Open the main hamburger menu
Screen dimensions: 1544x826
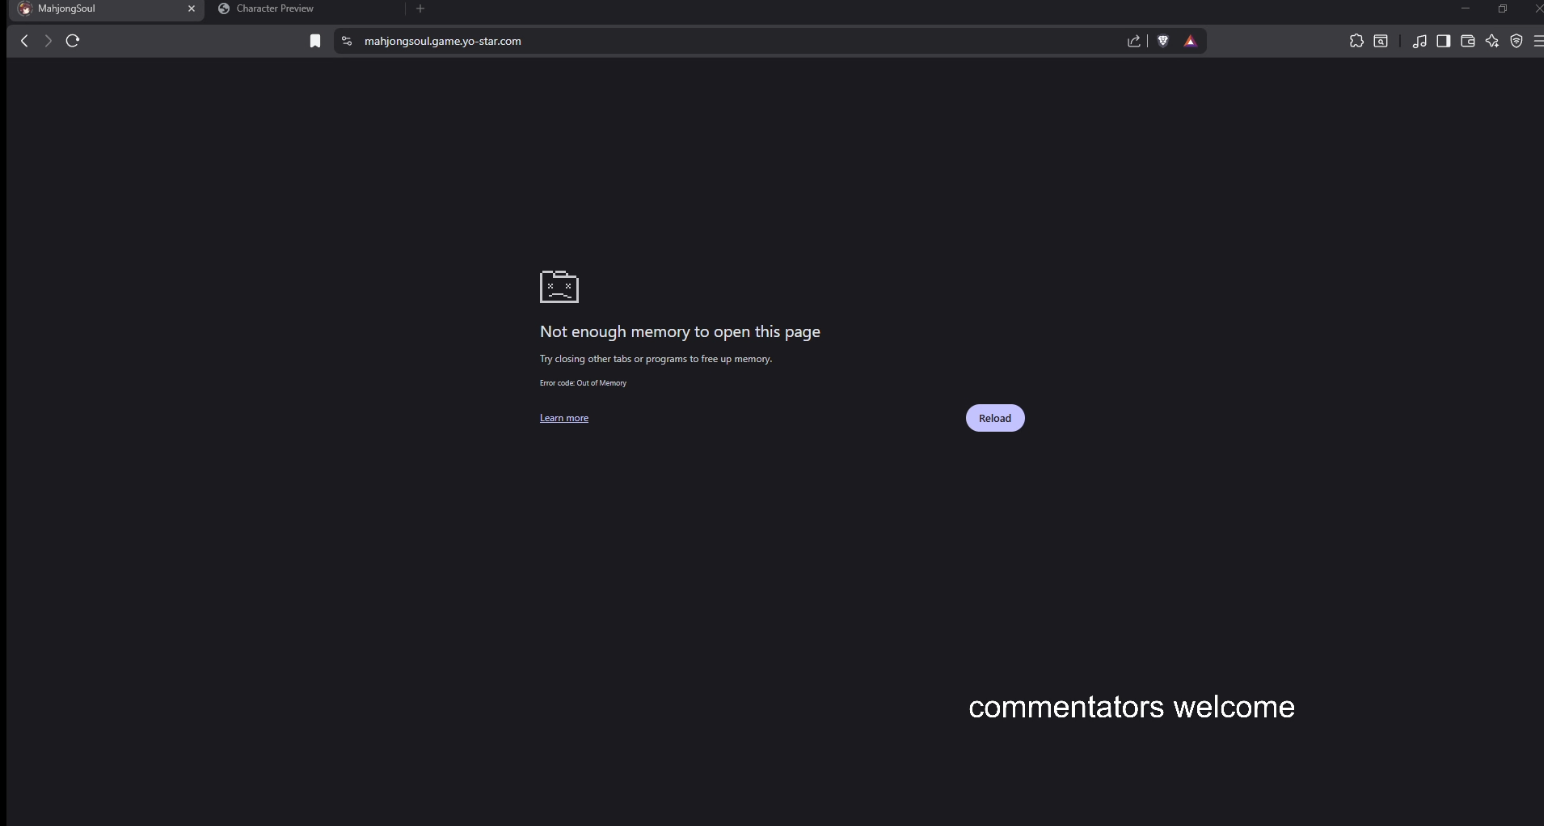click(x=1538, y=41)
